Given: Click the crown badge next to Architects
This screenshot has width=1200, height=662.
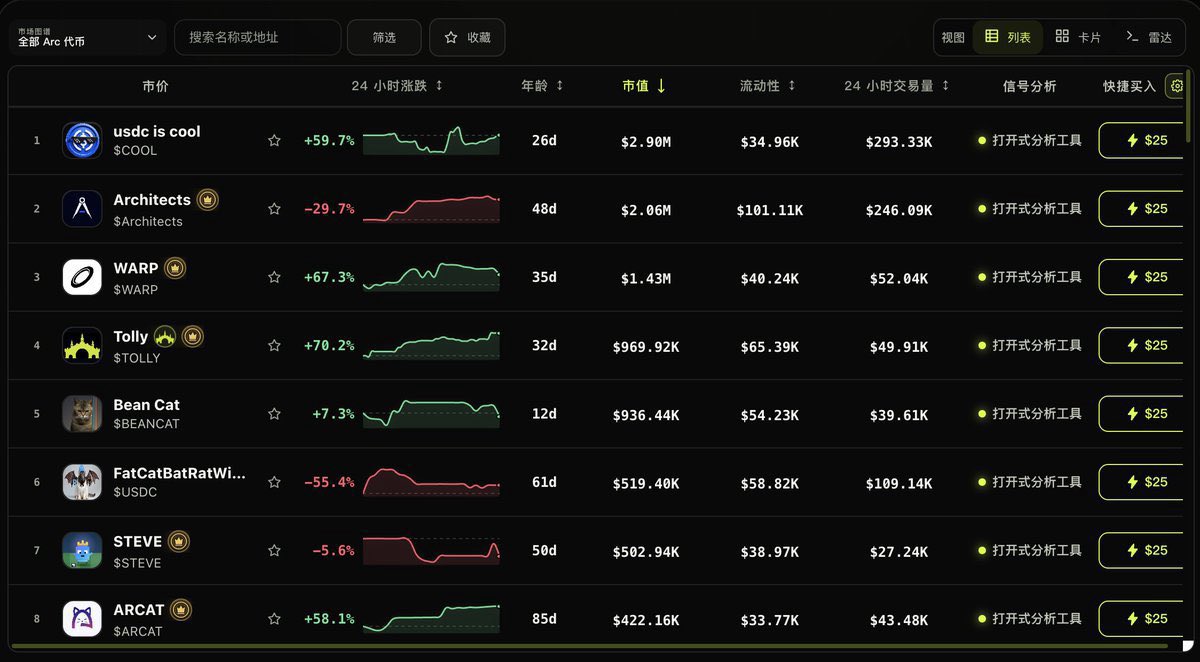Looking at the screenshot, I should point(208,200).
